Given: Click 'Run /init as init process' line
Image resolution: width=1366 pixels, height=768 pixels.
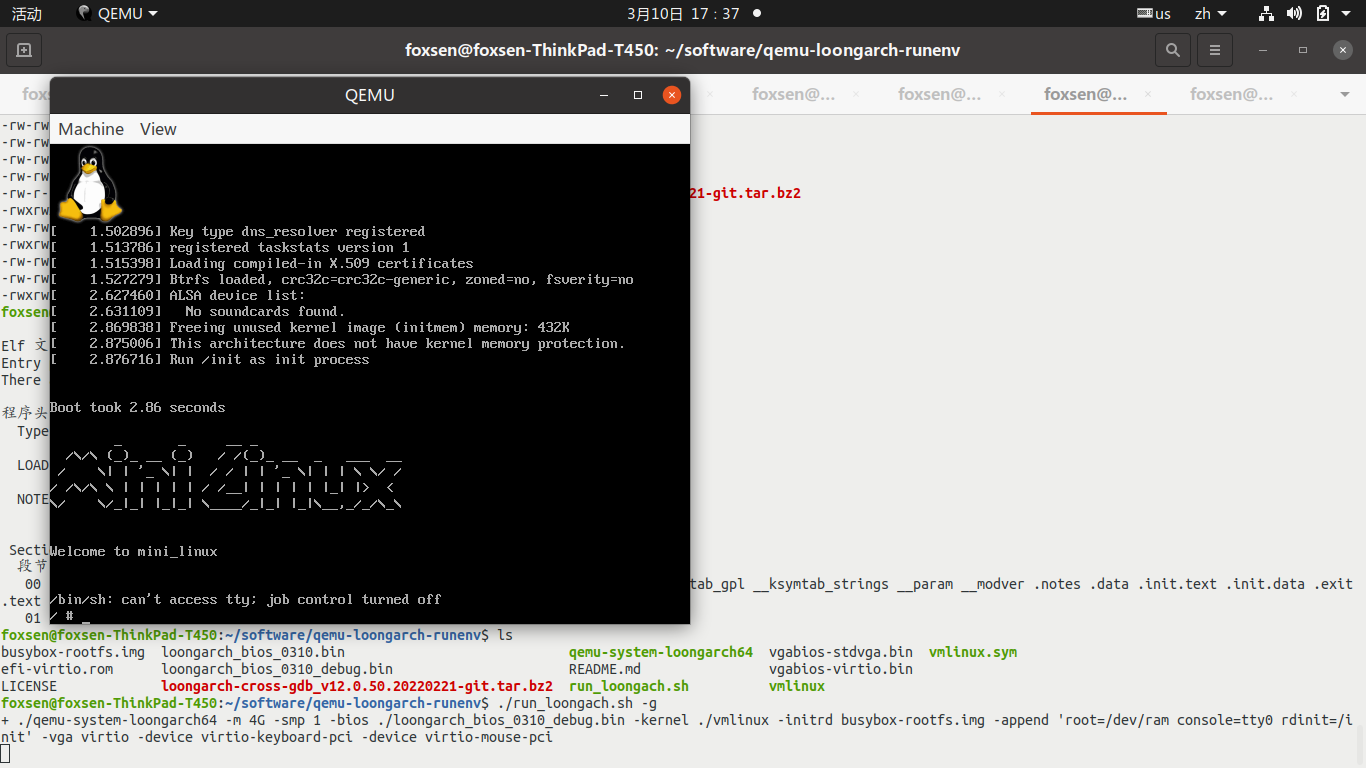Looking at the screenshot, I should 269,360.
